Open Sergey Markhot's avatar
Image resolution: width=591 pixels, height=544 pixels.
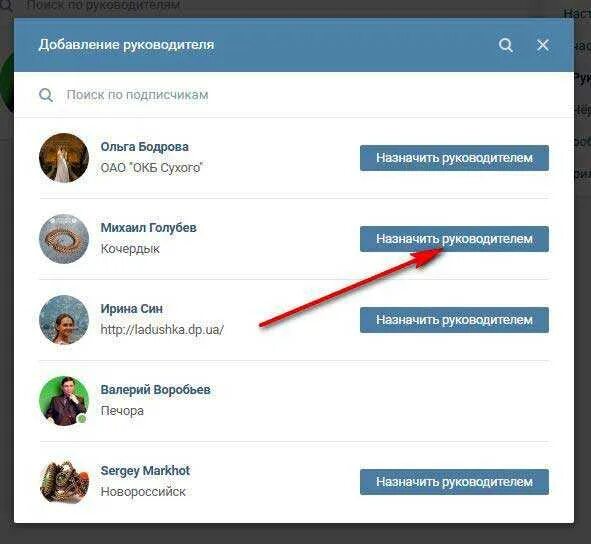pyautogui.click(x=64, y=482)
